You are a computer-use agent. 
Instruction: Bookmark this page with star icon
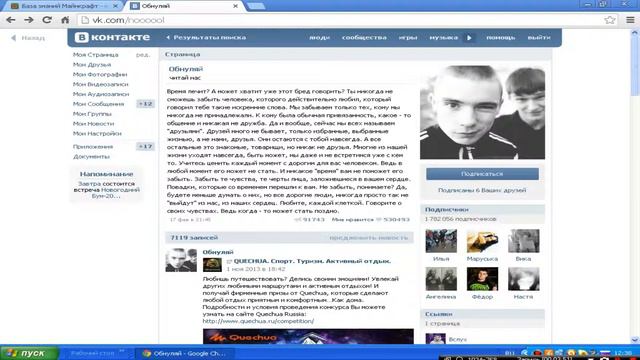click(x=610, y=20)
